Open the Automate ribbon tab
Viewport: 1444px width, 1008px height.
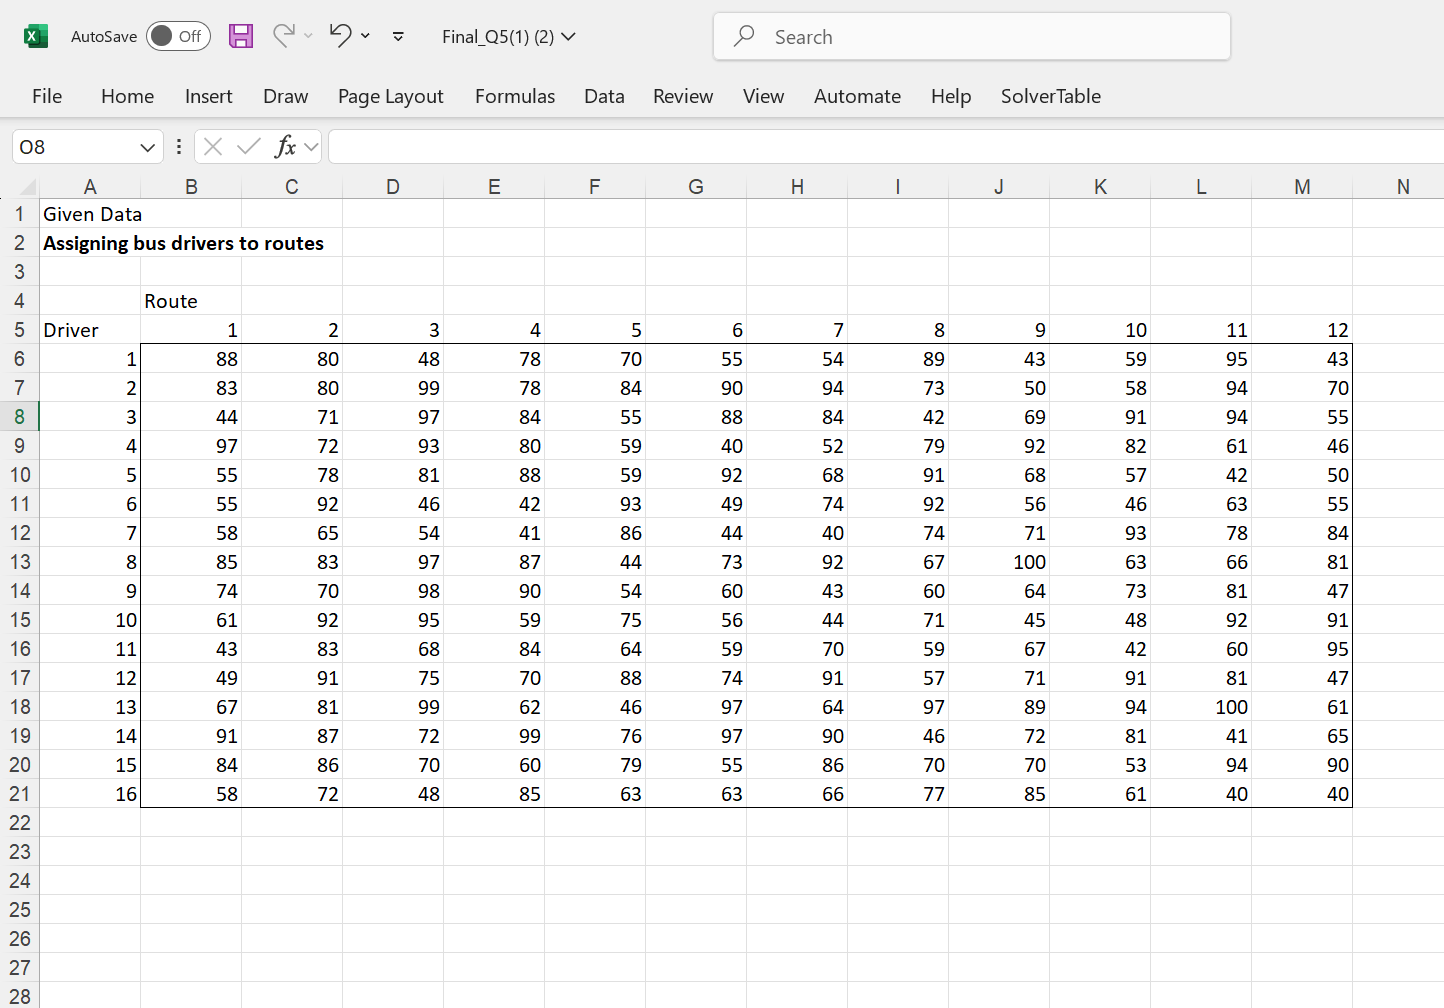(x=857, y=96)
